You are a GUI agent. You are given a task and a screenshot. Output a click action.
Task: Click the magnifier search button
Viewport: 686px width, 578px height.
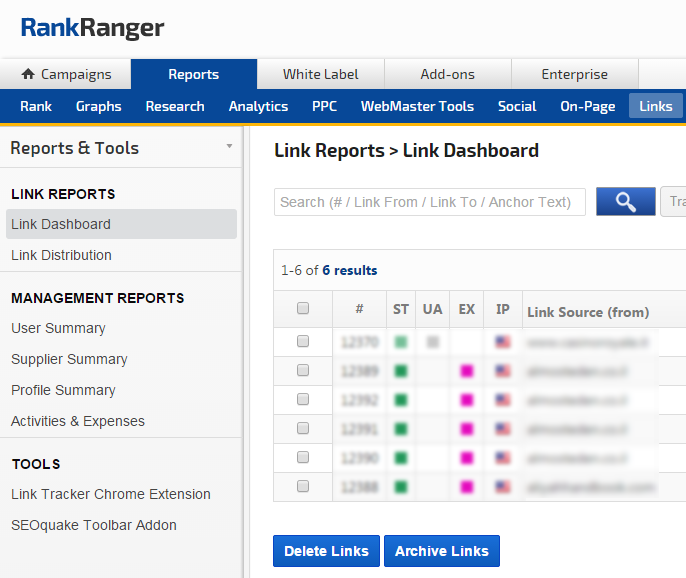pyautogui.click(x=625, y=202)
